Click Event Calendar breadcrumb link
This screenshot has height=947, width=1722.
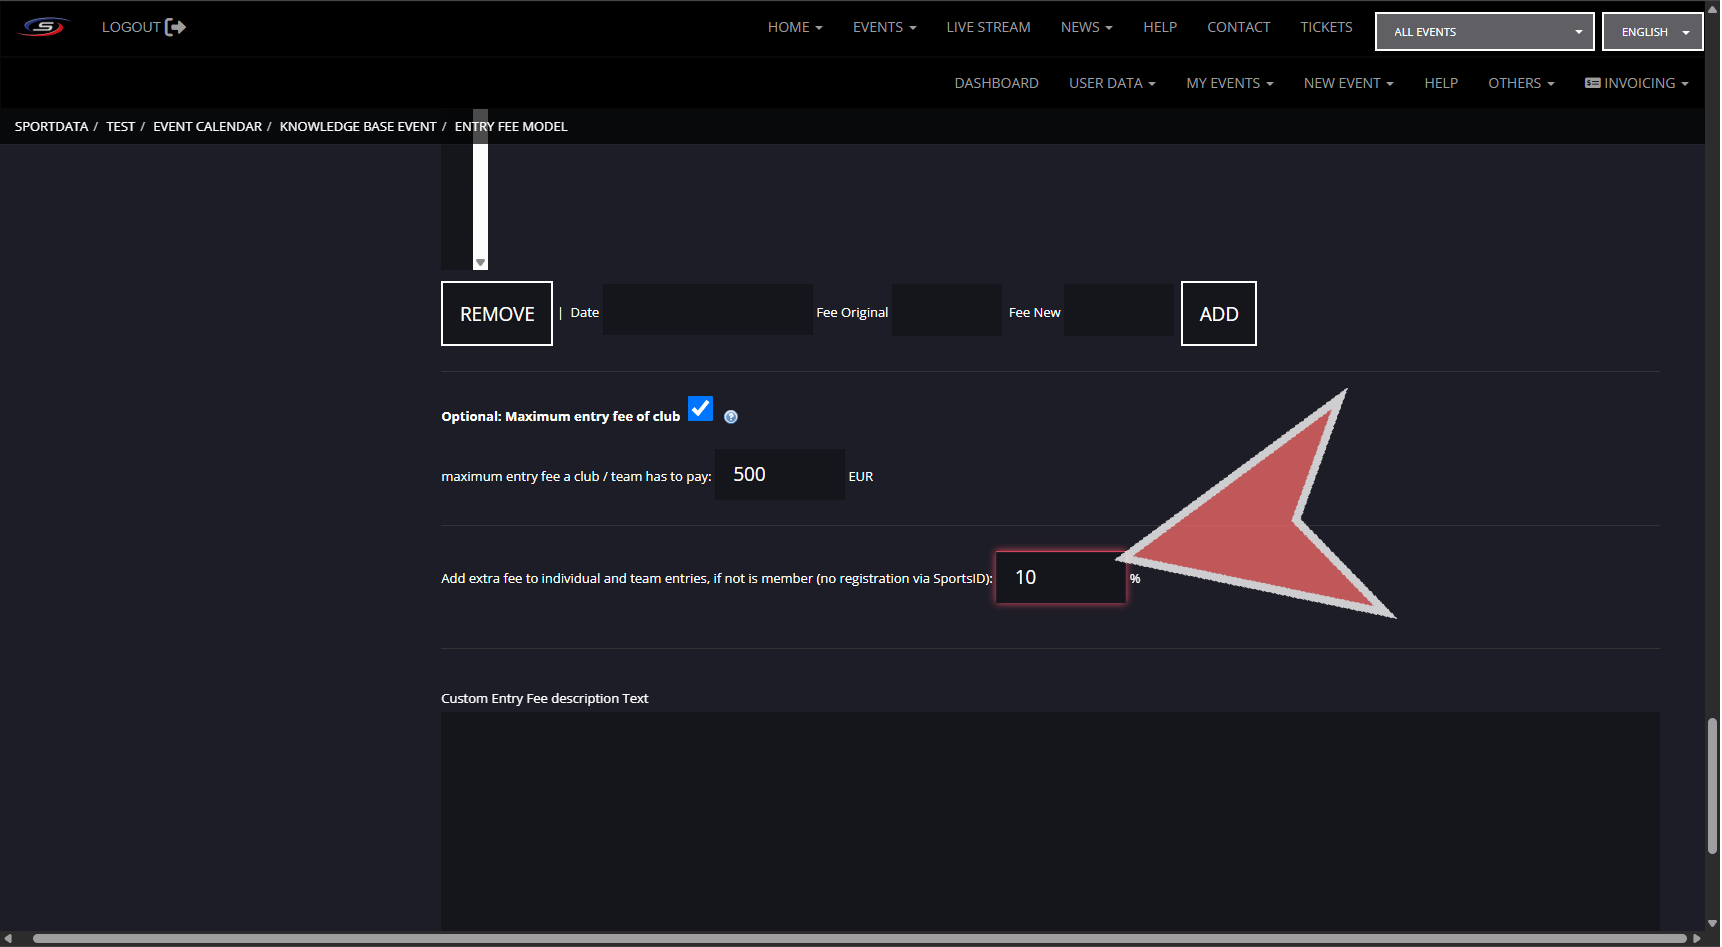[207, 127]
